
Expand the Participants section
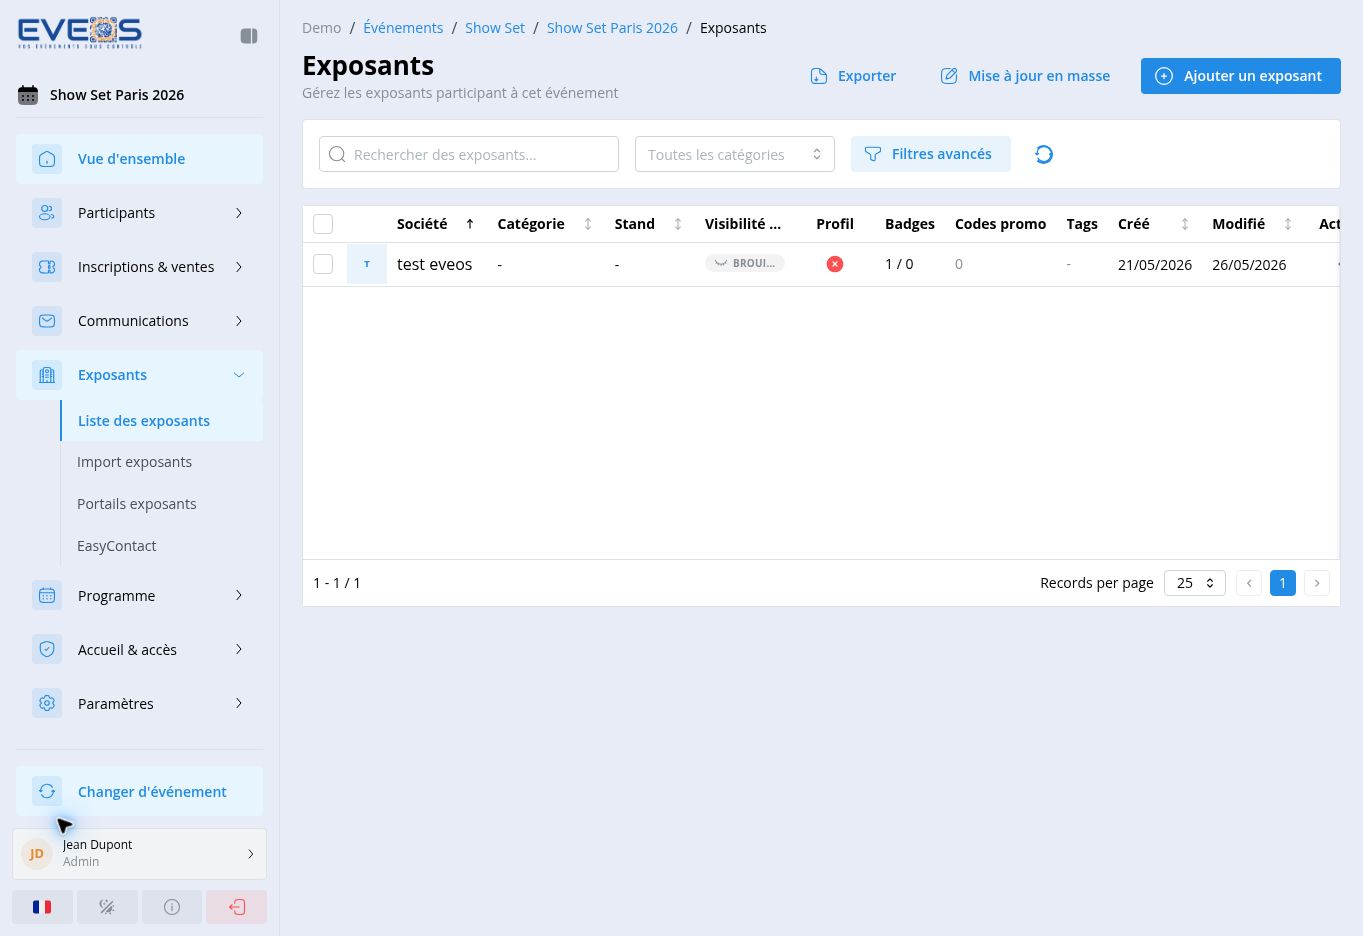point(139,213)
